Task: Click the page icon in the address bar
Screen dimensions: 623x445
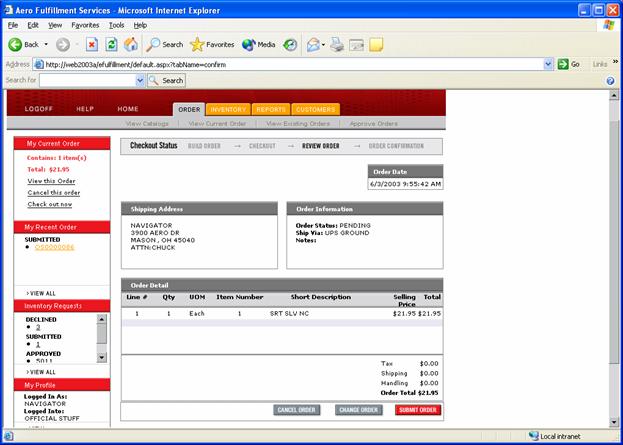Action: pyautogui.click(x=38, y=64)
